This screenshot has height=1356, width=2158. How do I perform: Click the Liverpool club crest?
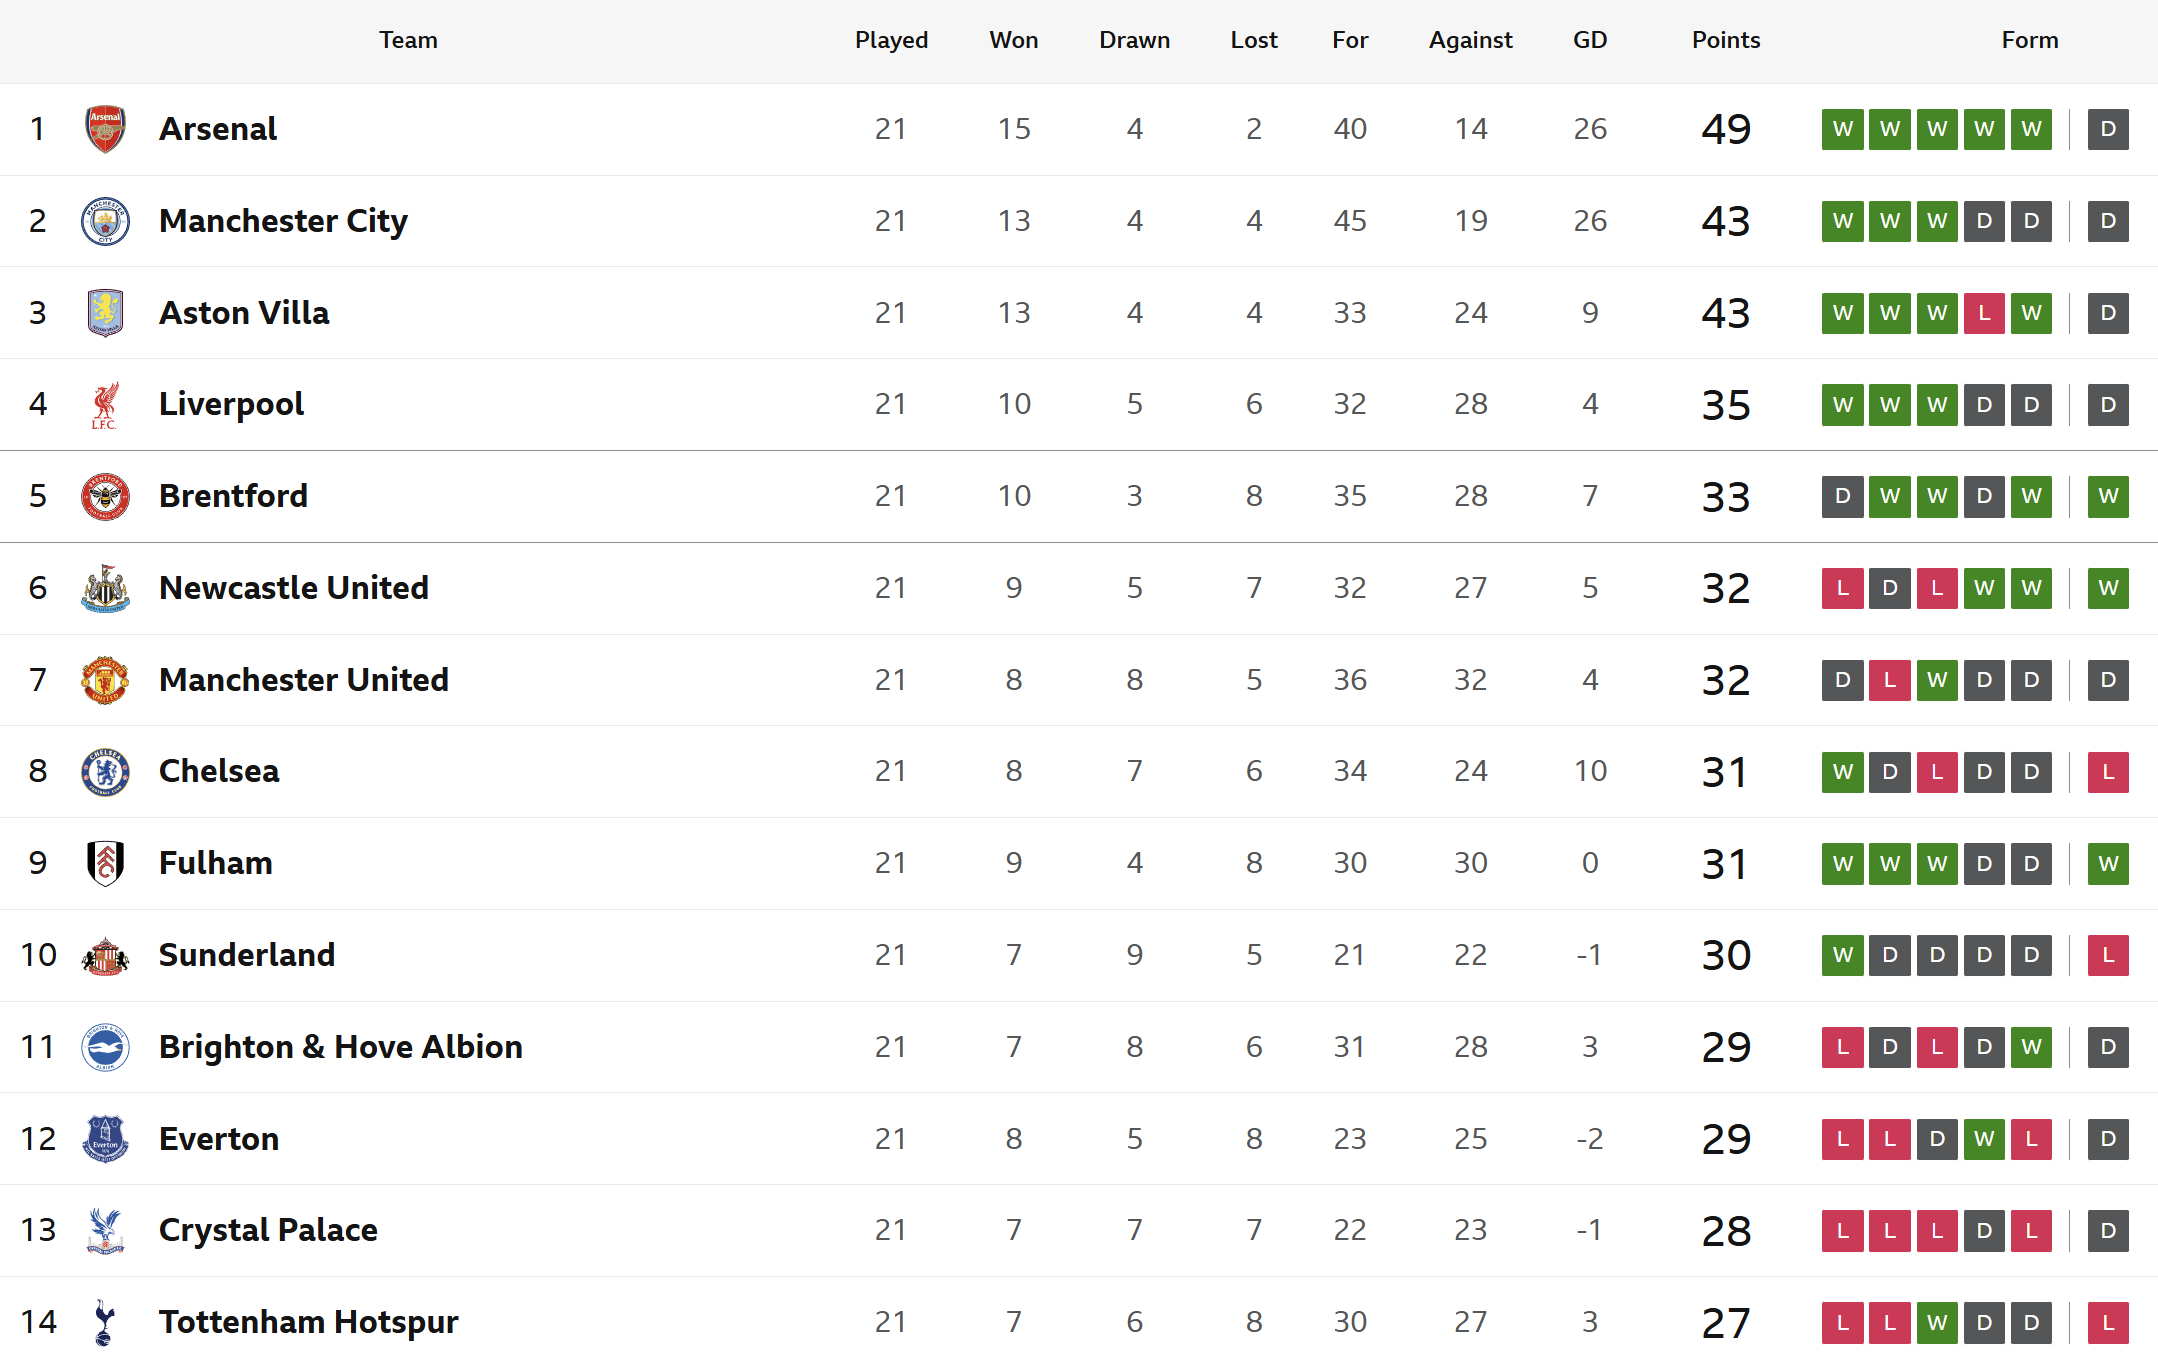pos(105,405)
